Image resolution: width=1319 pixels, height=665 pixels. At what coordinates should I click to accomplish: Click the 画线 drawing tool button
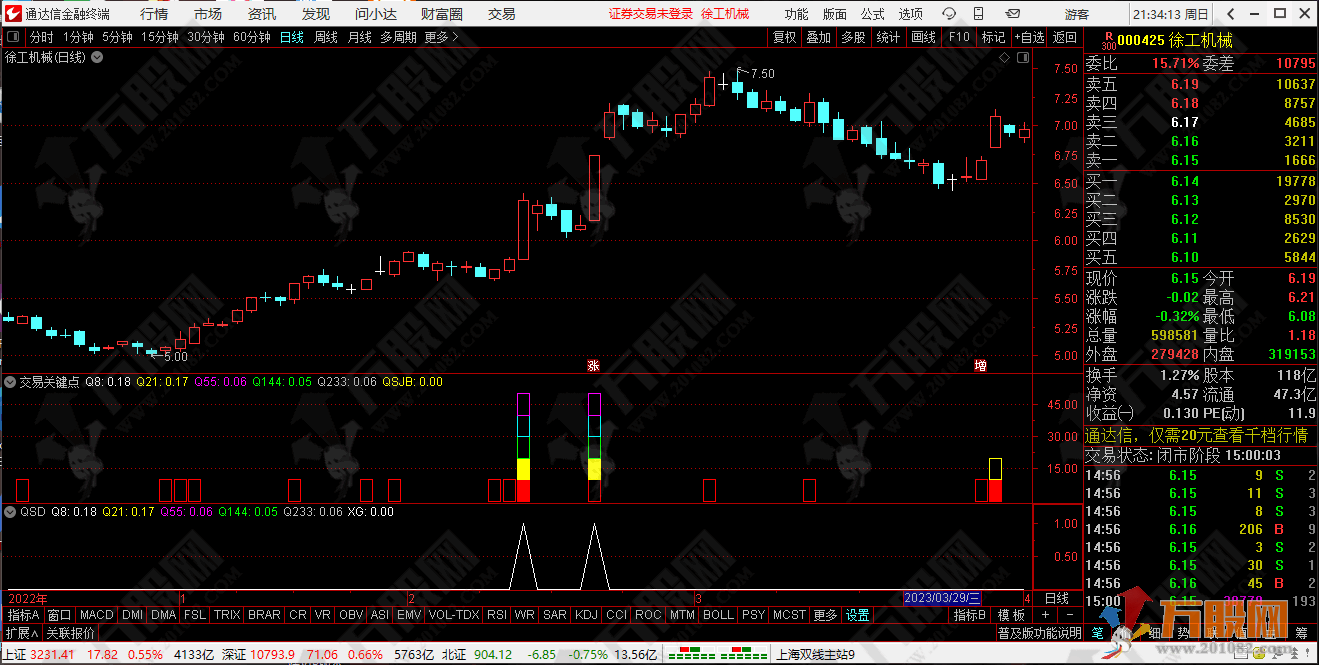coord(923,37)
